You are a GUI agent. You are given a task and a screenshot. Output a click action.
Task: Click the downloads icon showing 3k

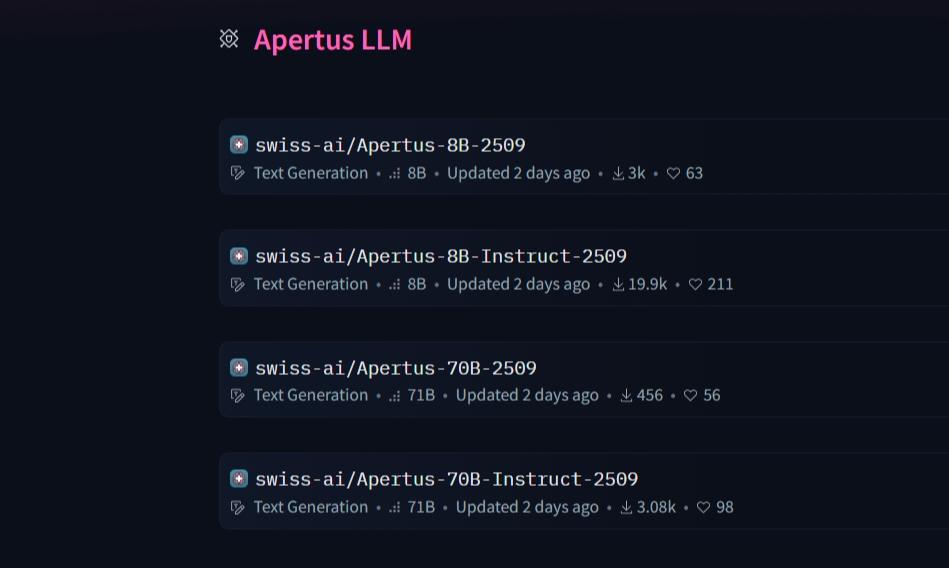[618, 173]
